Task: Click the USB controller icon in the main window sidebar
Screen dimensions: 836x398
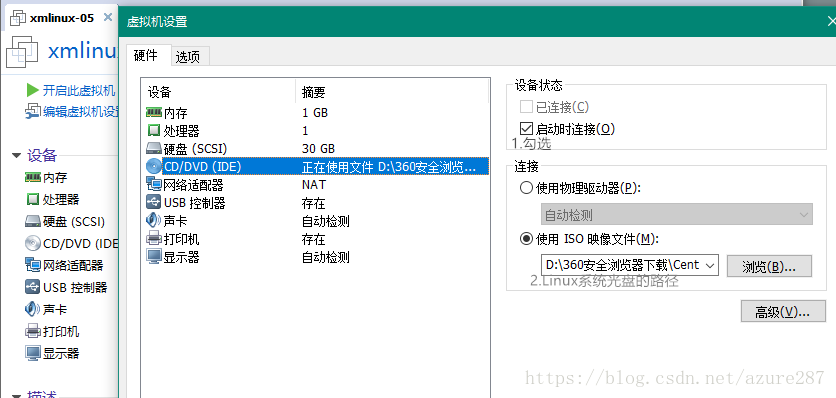Action: [x=33, y=287]
